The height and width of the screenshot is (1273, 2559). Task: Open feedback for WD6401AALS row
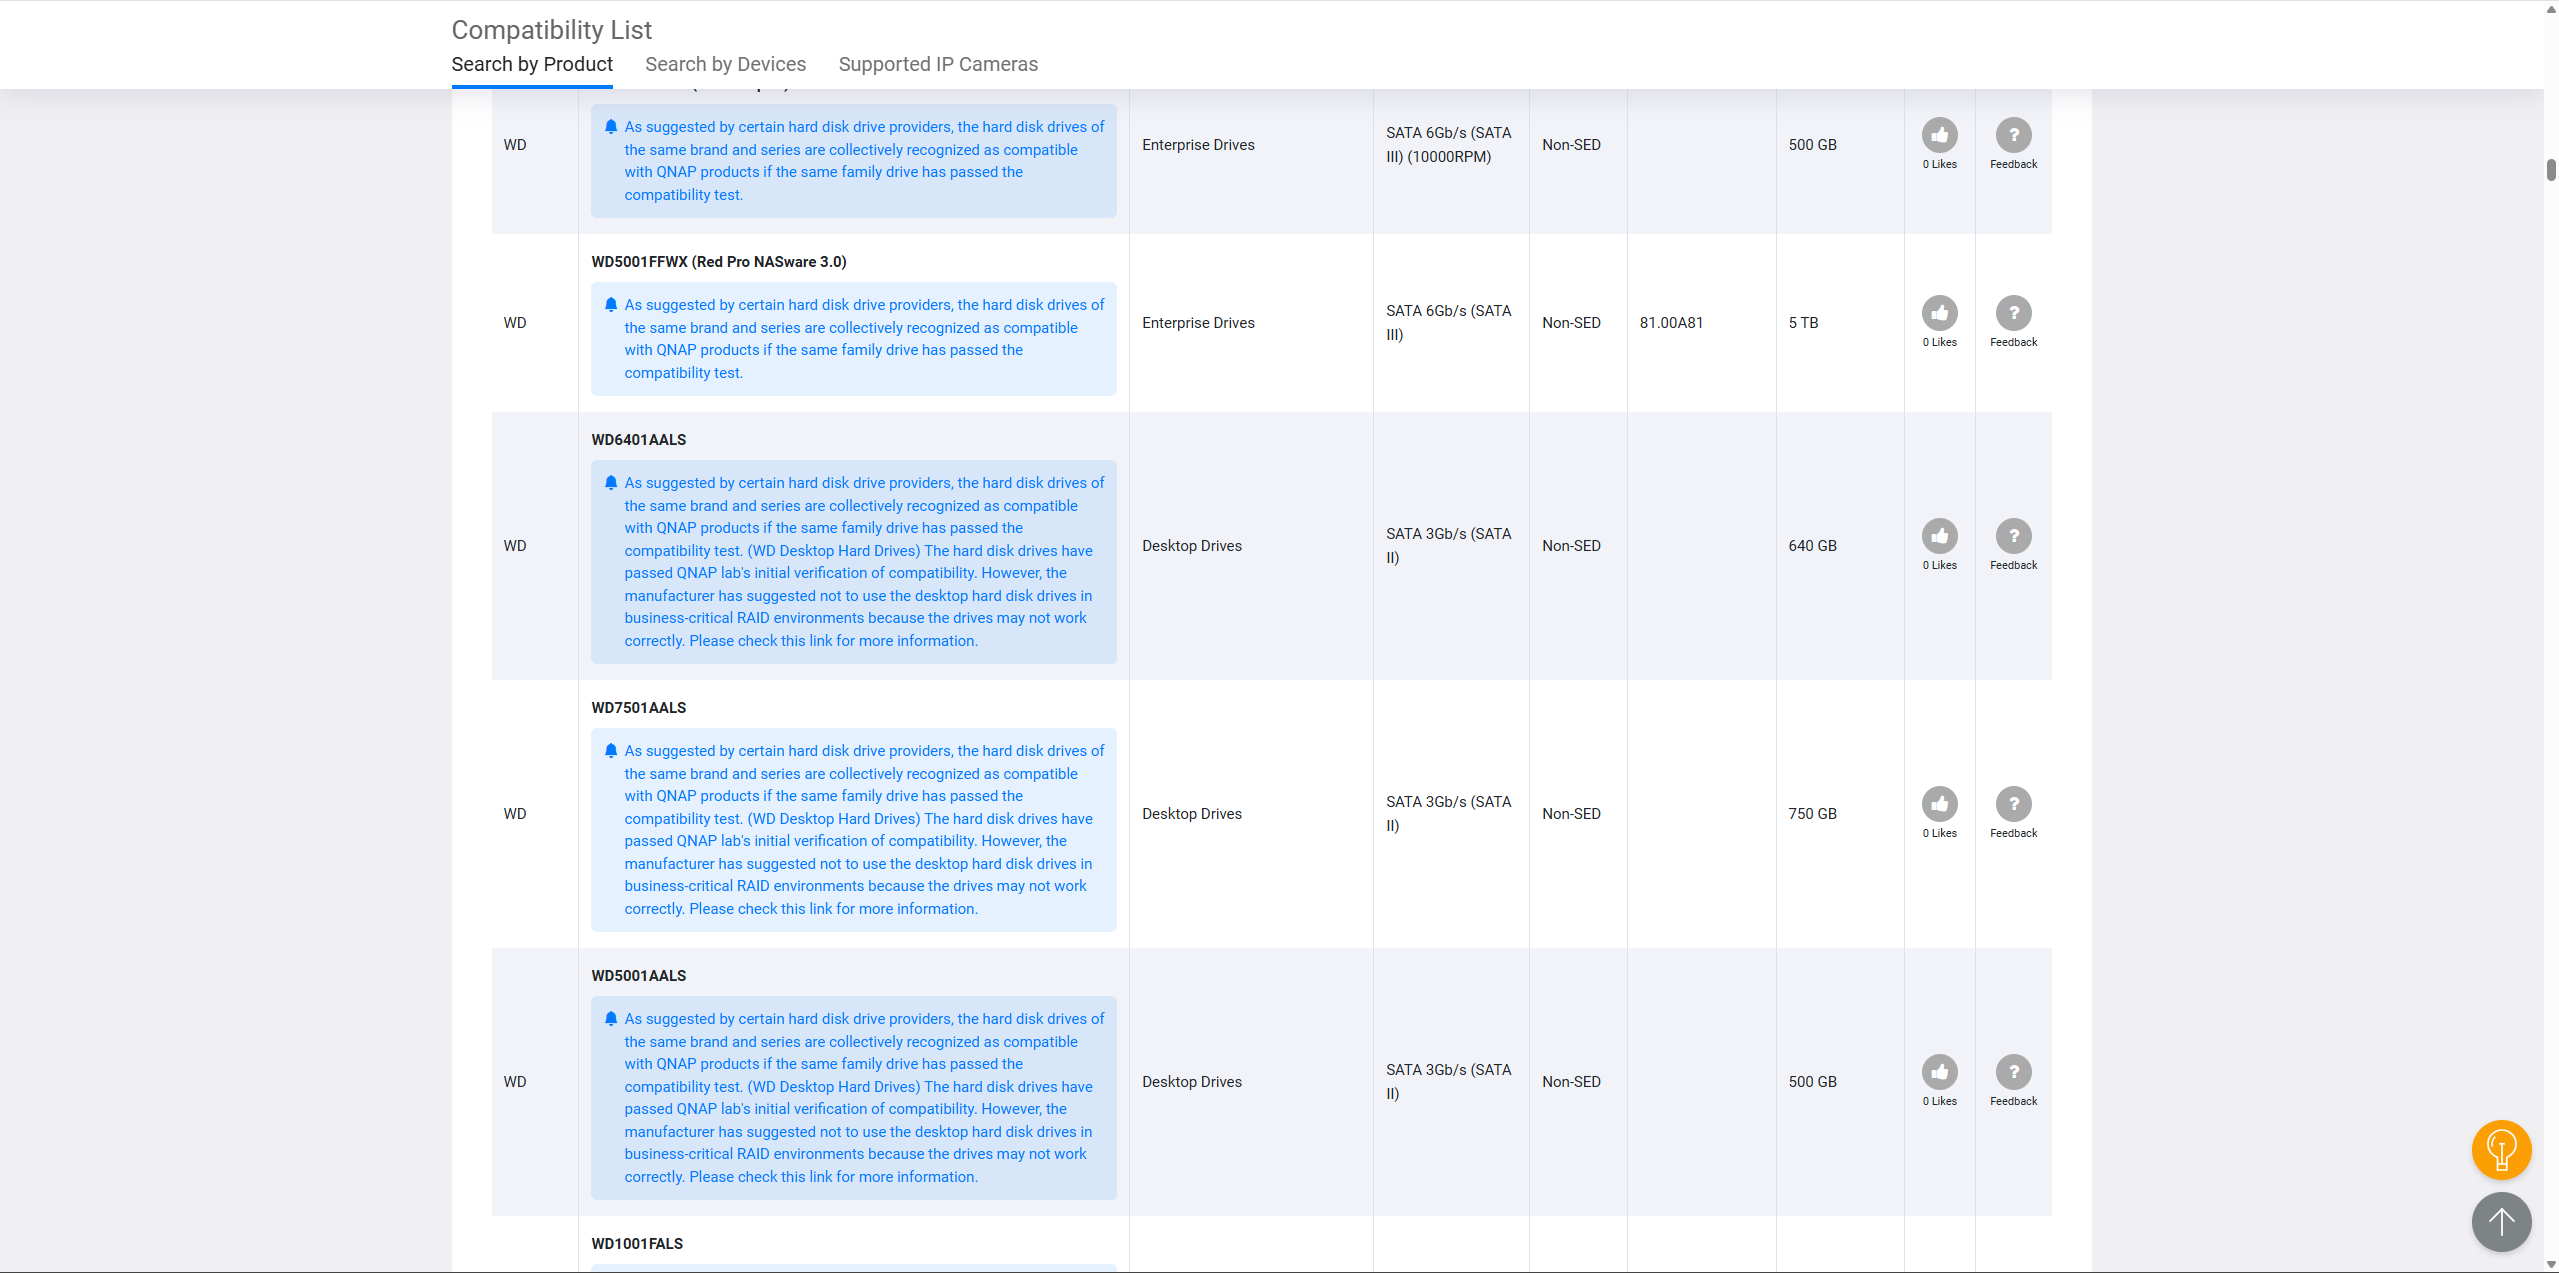[x=2013, y=536]
